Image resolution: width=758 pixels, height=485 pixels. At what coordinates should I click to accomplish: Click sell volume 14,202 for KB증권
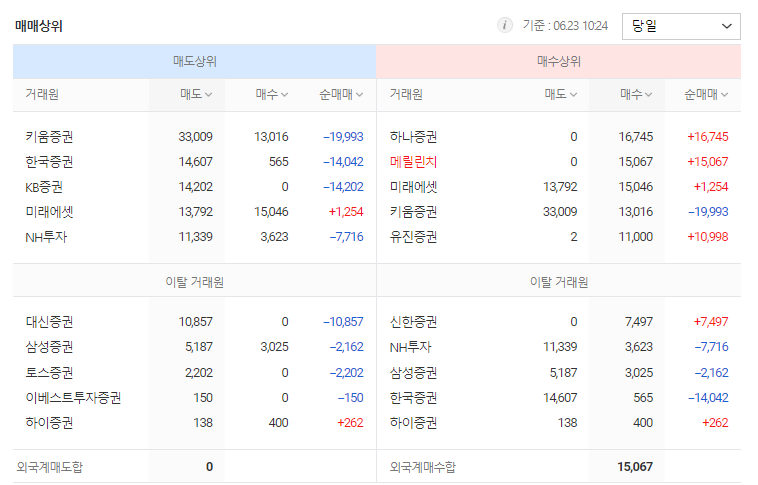tap(196, 187)
